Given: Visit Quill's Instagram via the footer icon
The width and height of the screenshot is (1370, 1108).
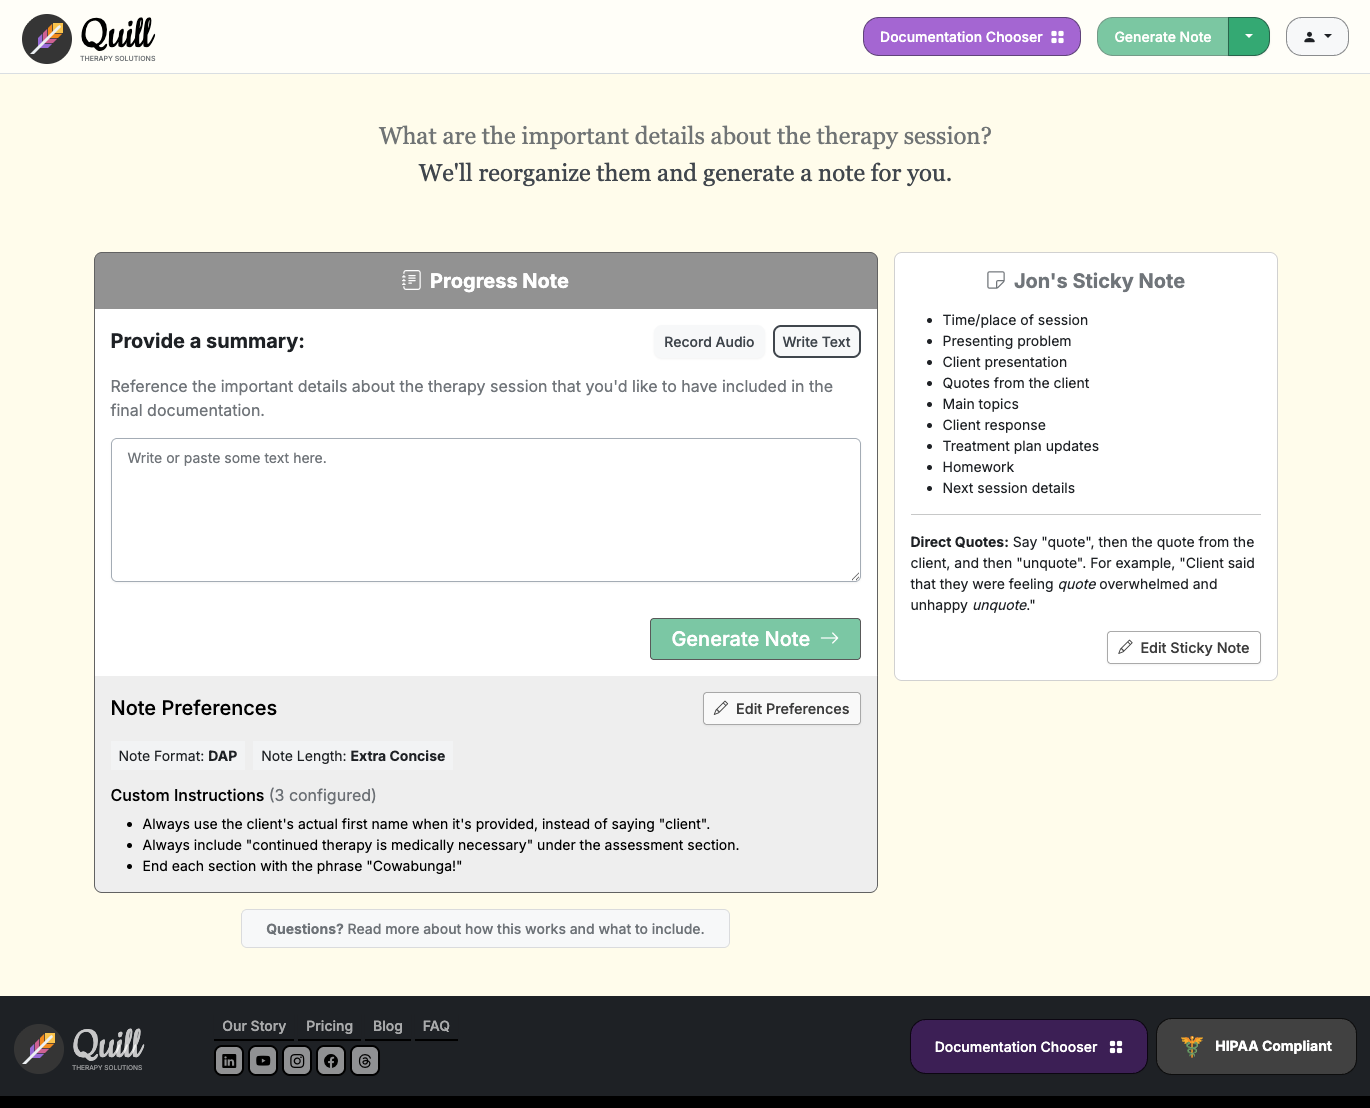Looking at the screenshot, I should (x=297, y=1061).
